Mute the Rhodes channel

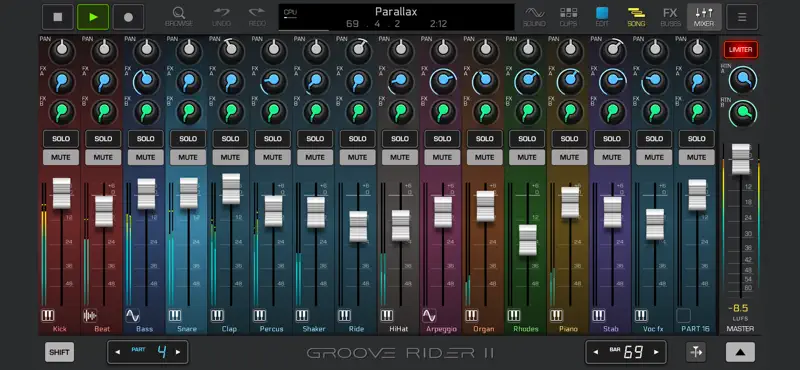click(527, 157)
